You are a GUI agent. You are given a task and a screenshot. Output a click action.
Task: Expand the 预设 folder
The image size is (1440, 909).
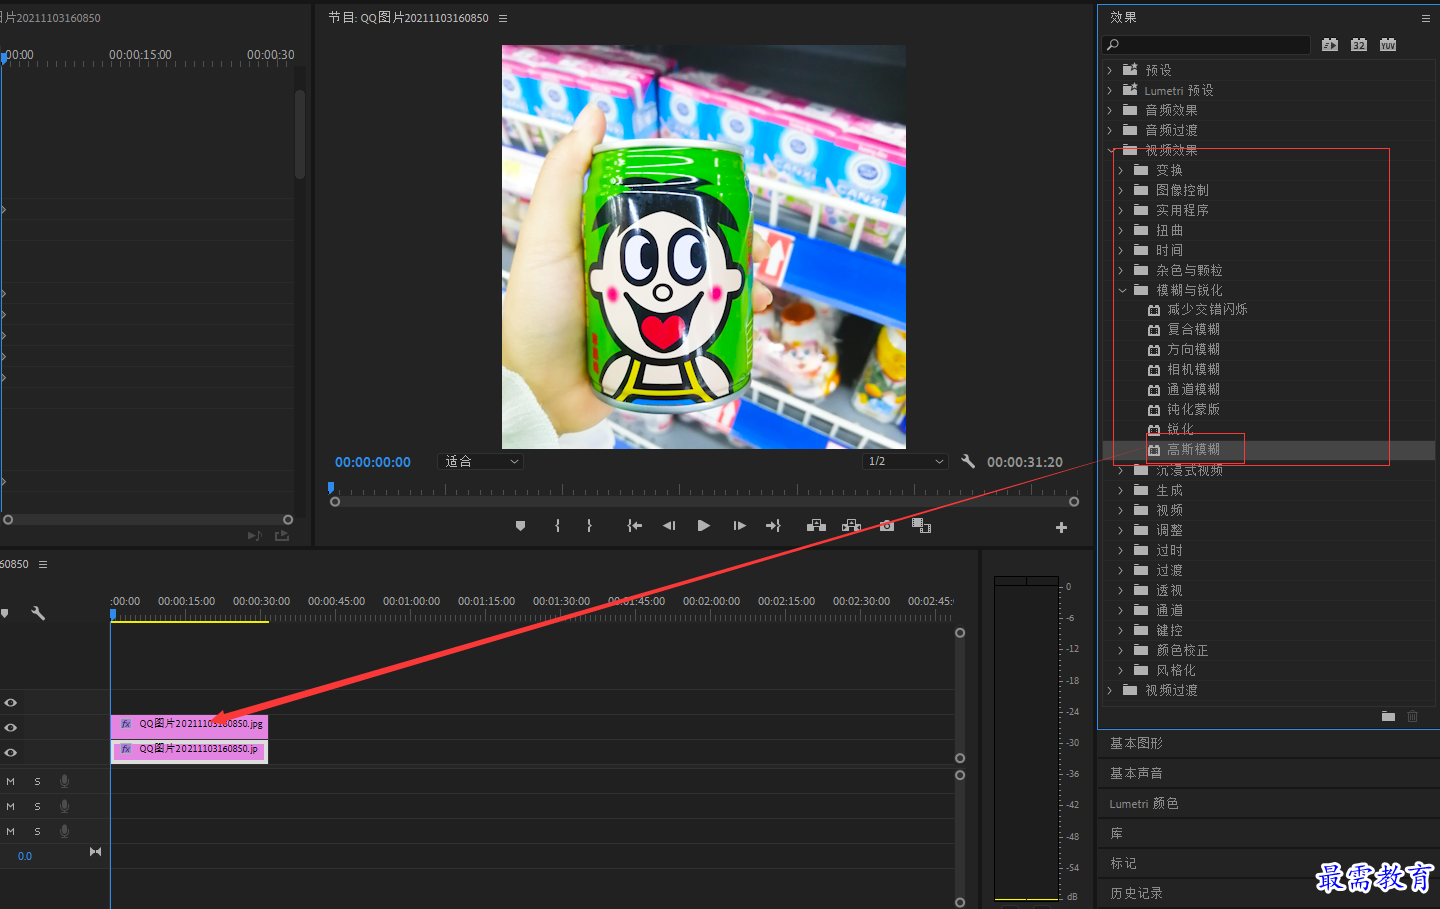(1109, 70)
